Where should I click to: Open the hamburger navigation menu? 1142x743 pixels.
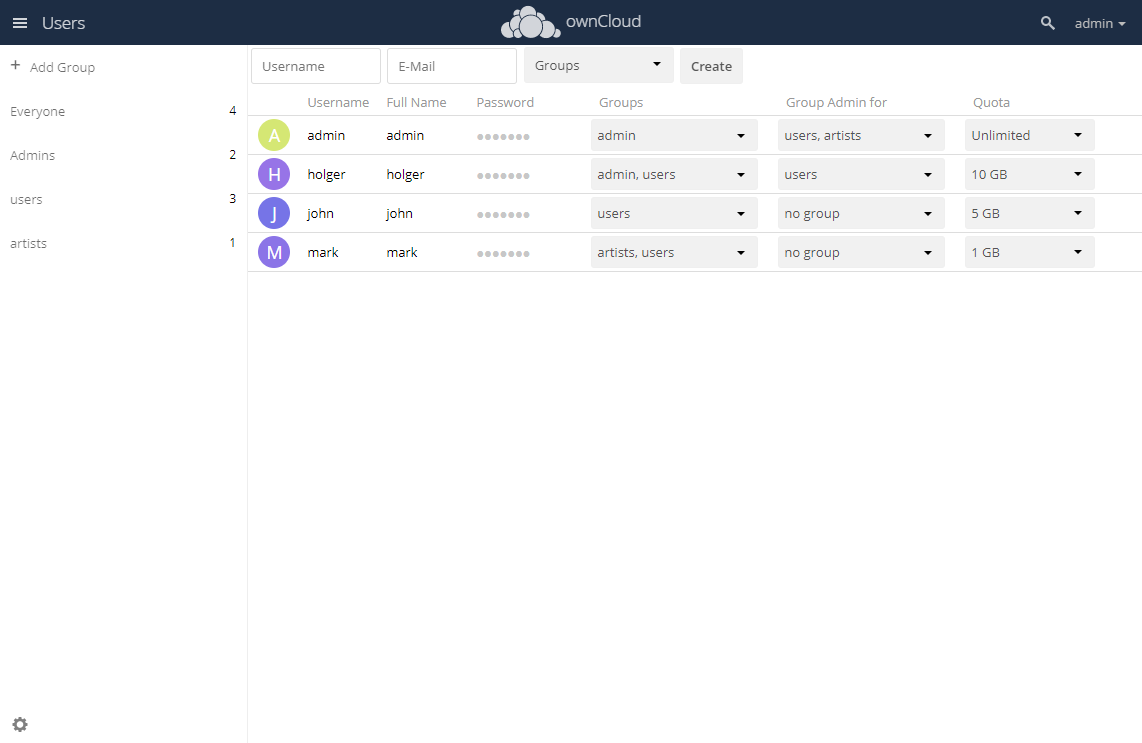pos(20,23)
